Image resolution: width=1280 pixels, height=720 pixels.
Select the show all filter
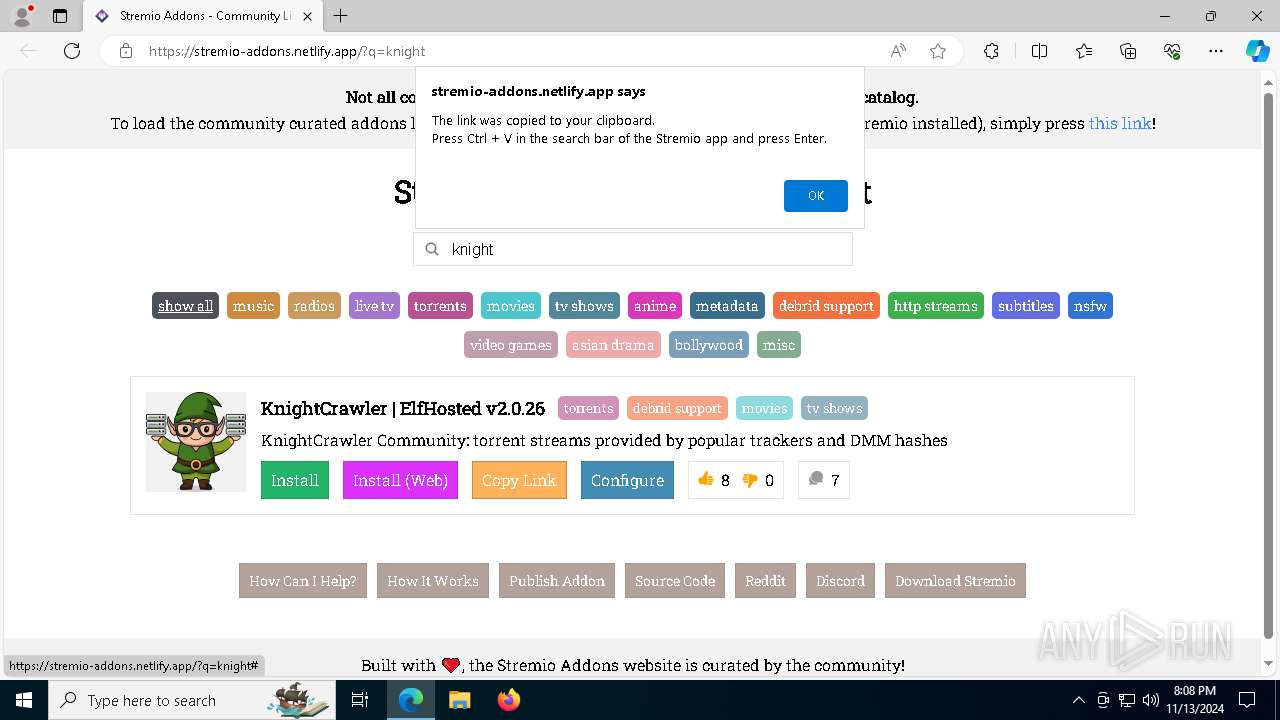(x=185, y=306)
